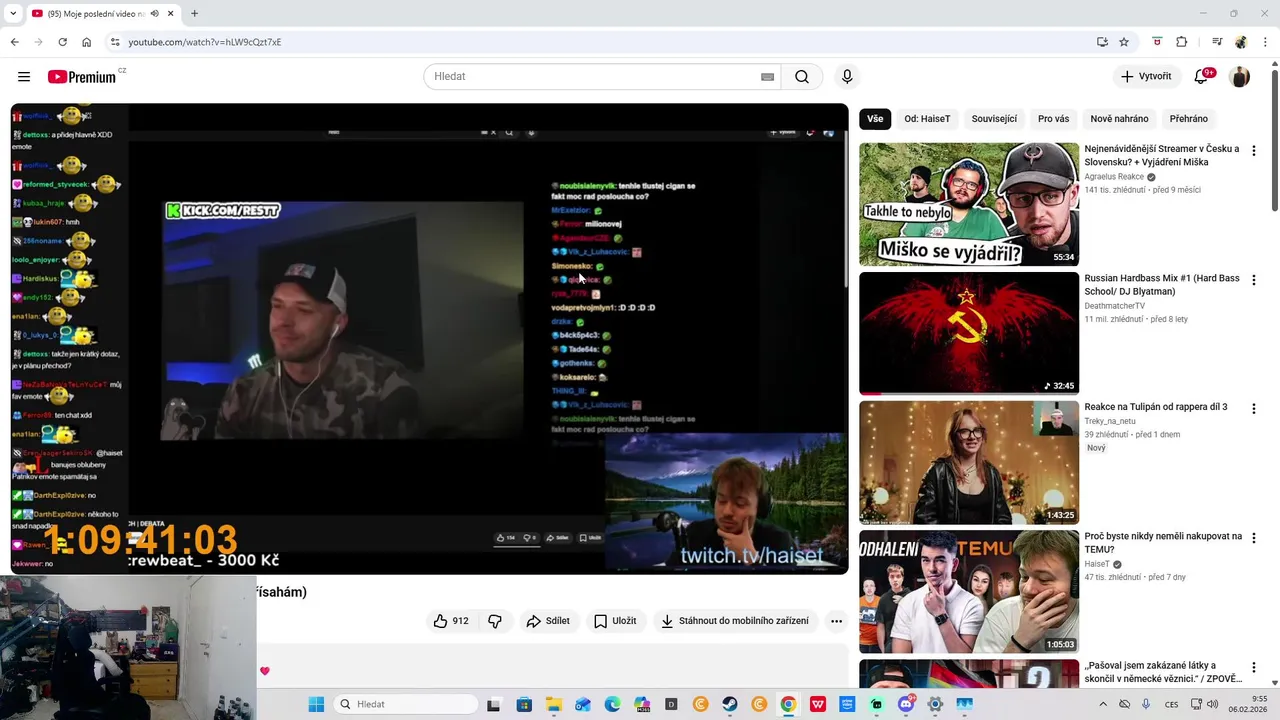The height and width of the screenshot is (720, 1280).
Task: View site information icon in address bar
Action: coord(115,42)
